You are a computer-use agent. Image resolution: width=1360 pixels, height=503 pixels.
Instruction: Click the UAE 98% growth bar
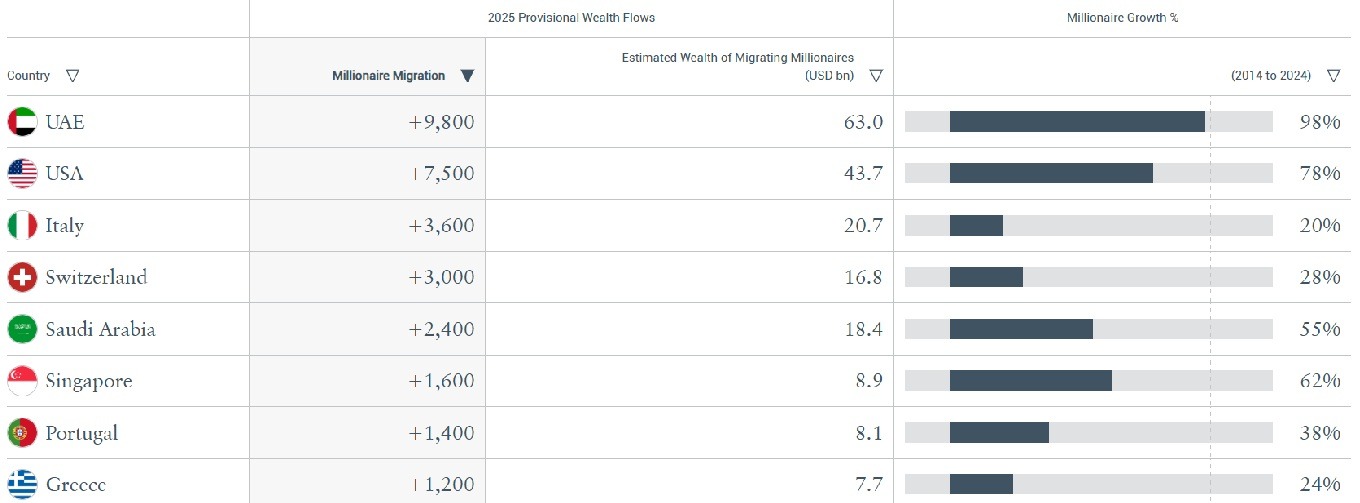click(x=1077, y=122)
